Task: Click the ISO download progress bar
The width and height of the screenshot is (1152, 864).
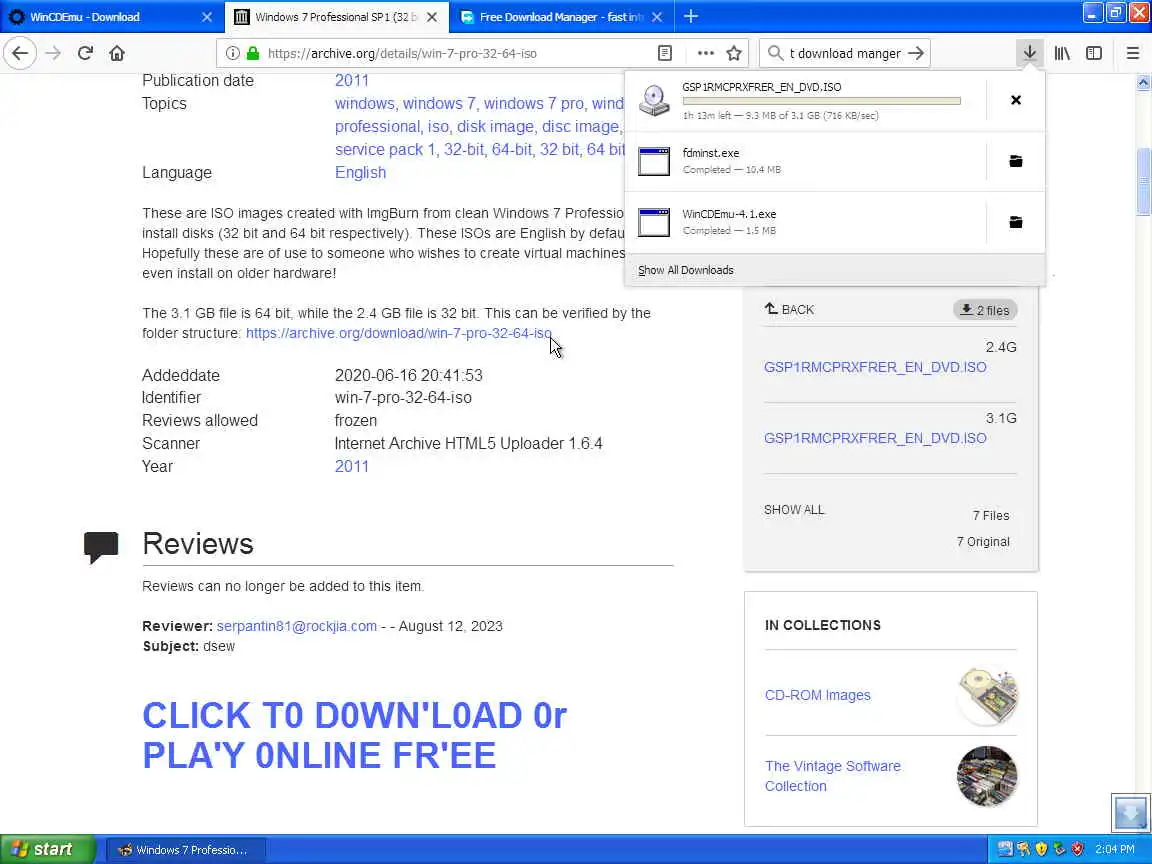Action: 821,101
